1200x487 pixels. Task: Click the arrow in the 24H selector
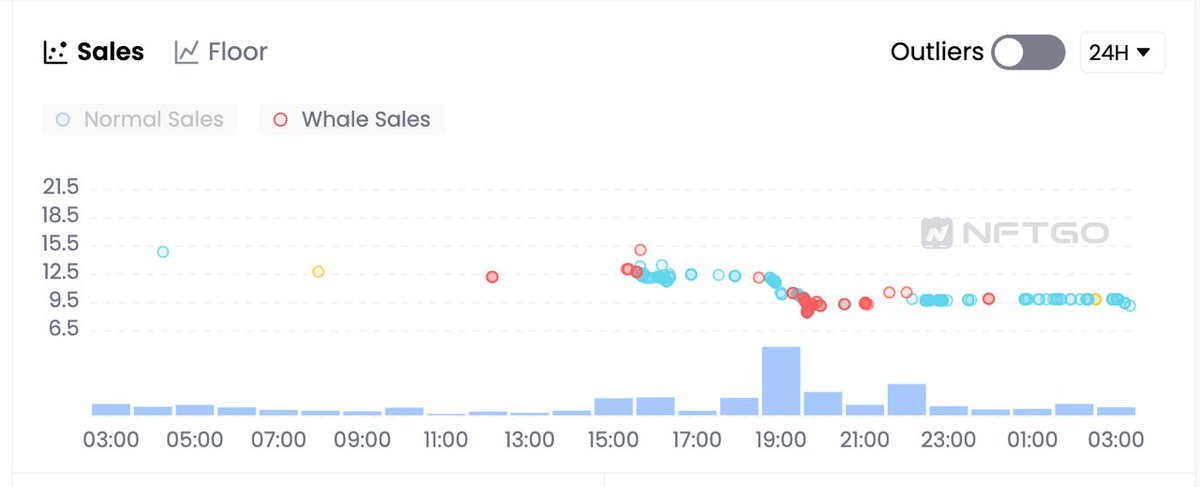click(x=1144, y=52)
